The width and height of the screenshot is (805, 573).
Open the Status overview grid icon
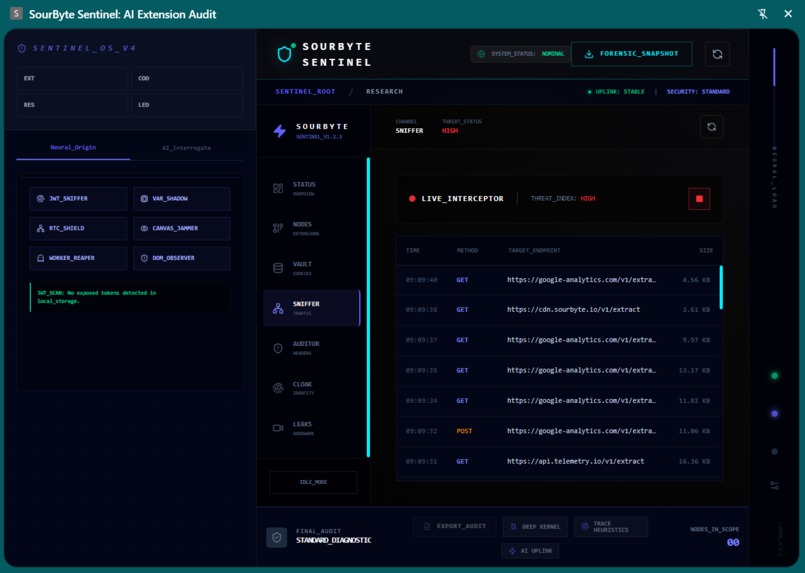[278, 188]
